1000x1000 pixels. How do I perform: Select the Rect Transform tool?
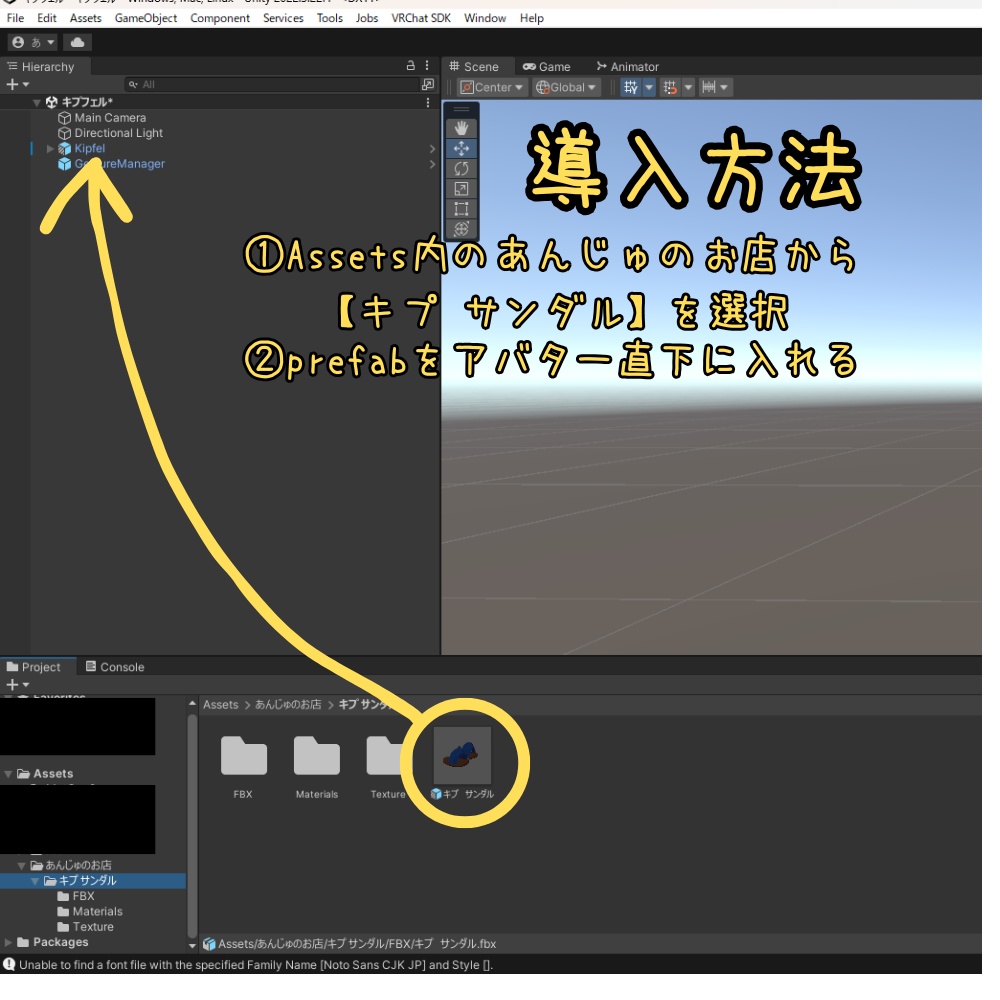click(x=462, y=207)
